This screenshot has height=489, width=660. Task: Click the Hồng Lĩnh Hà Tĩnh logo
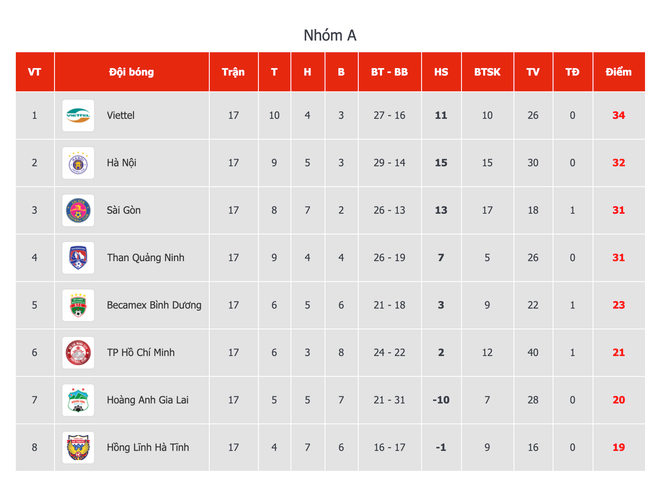pyautogui.click(x=78, y=447)
